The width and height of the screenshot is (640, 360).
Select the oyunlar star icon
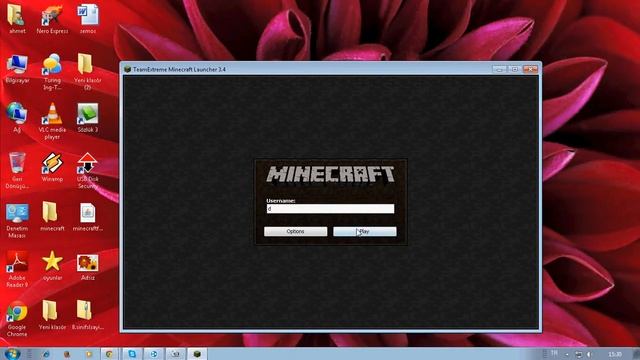point(52,266)
